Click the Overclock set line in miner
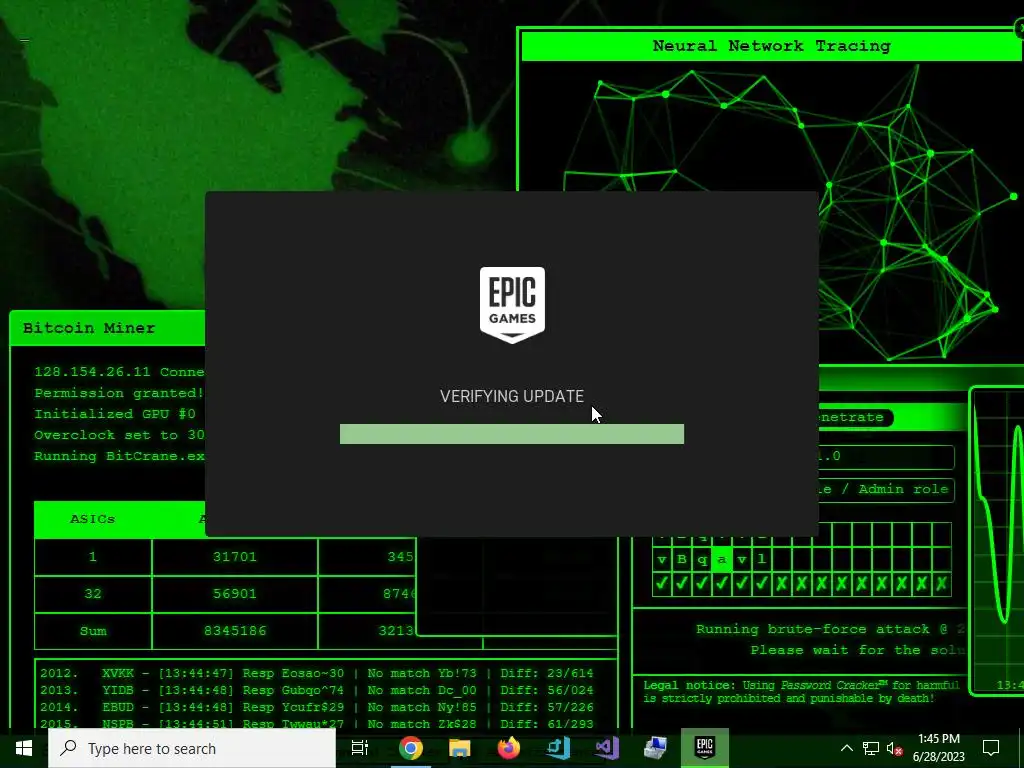The height and width of the screenshot is (768, 1024). (120, 435)
